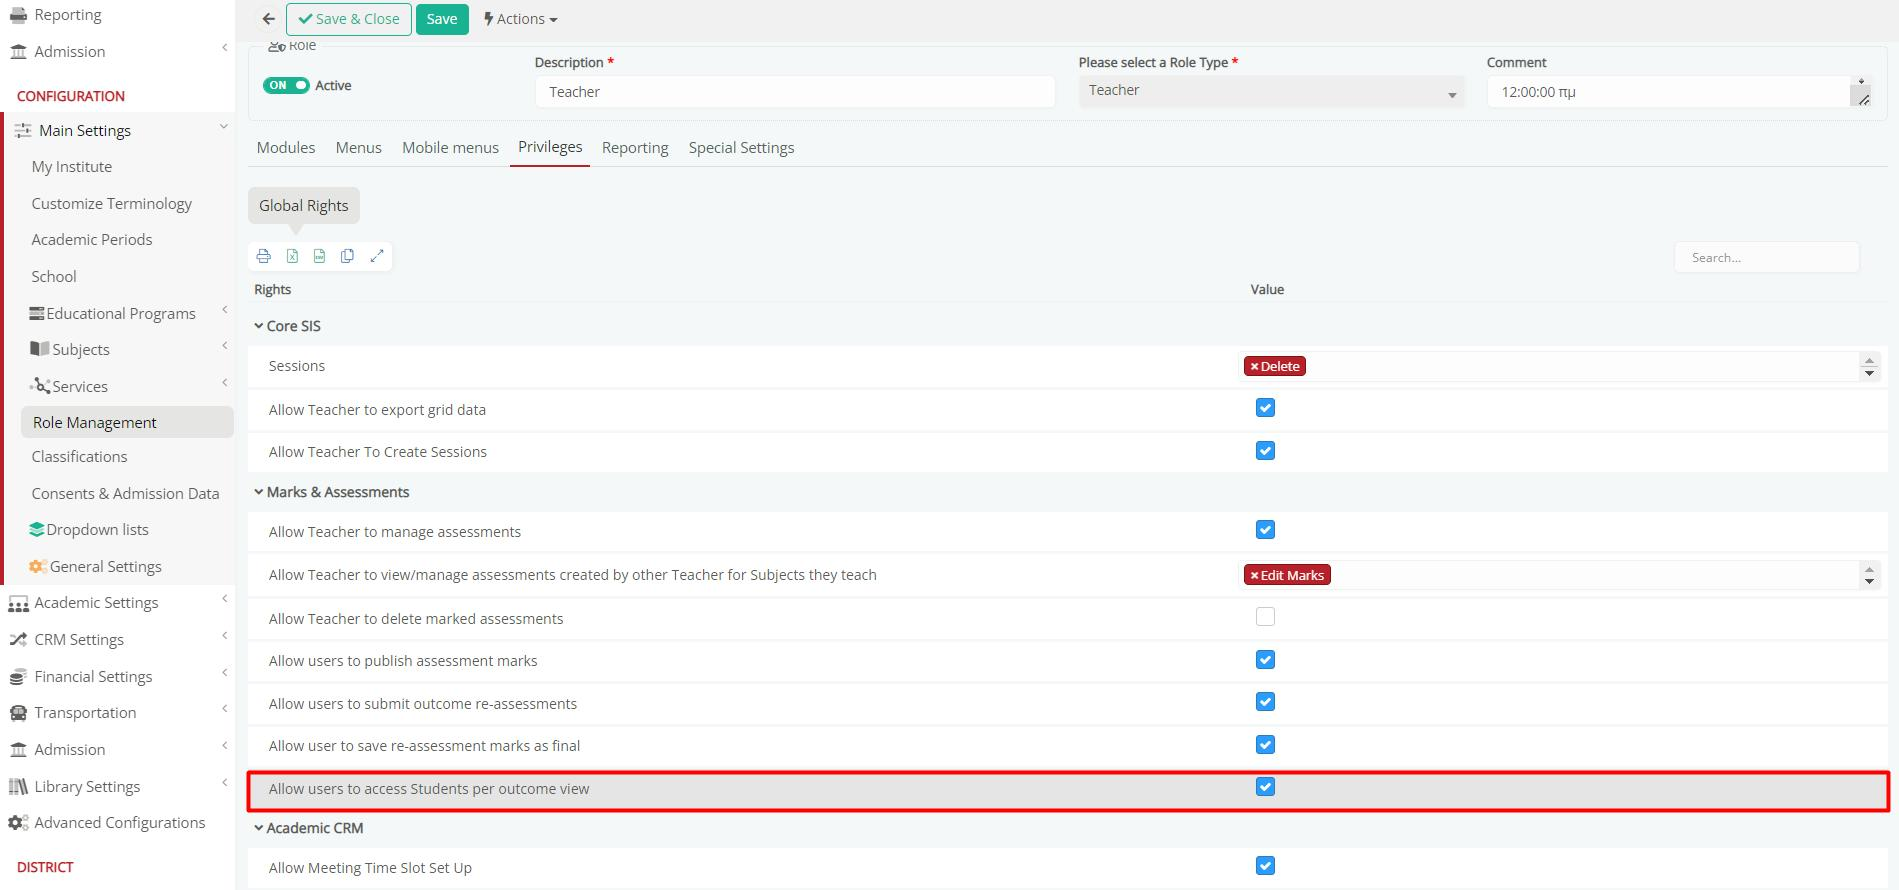Expand the Transportation menu
1899x890 pixels.
(225, 709)
